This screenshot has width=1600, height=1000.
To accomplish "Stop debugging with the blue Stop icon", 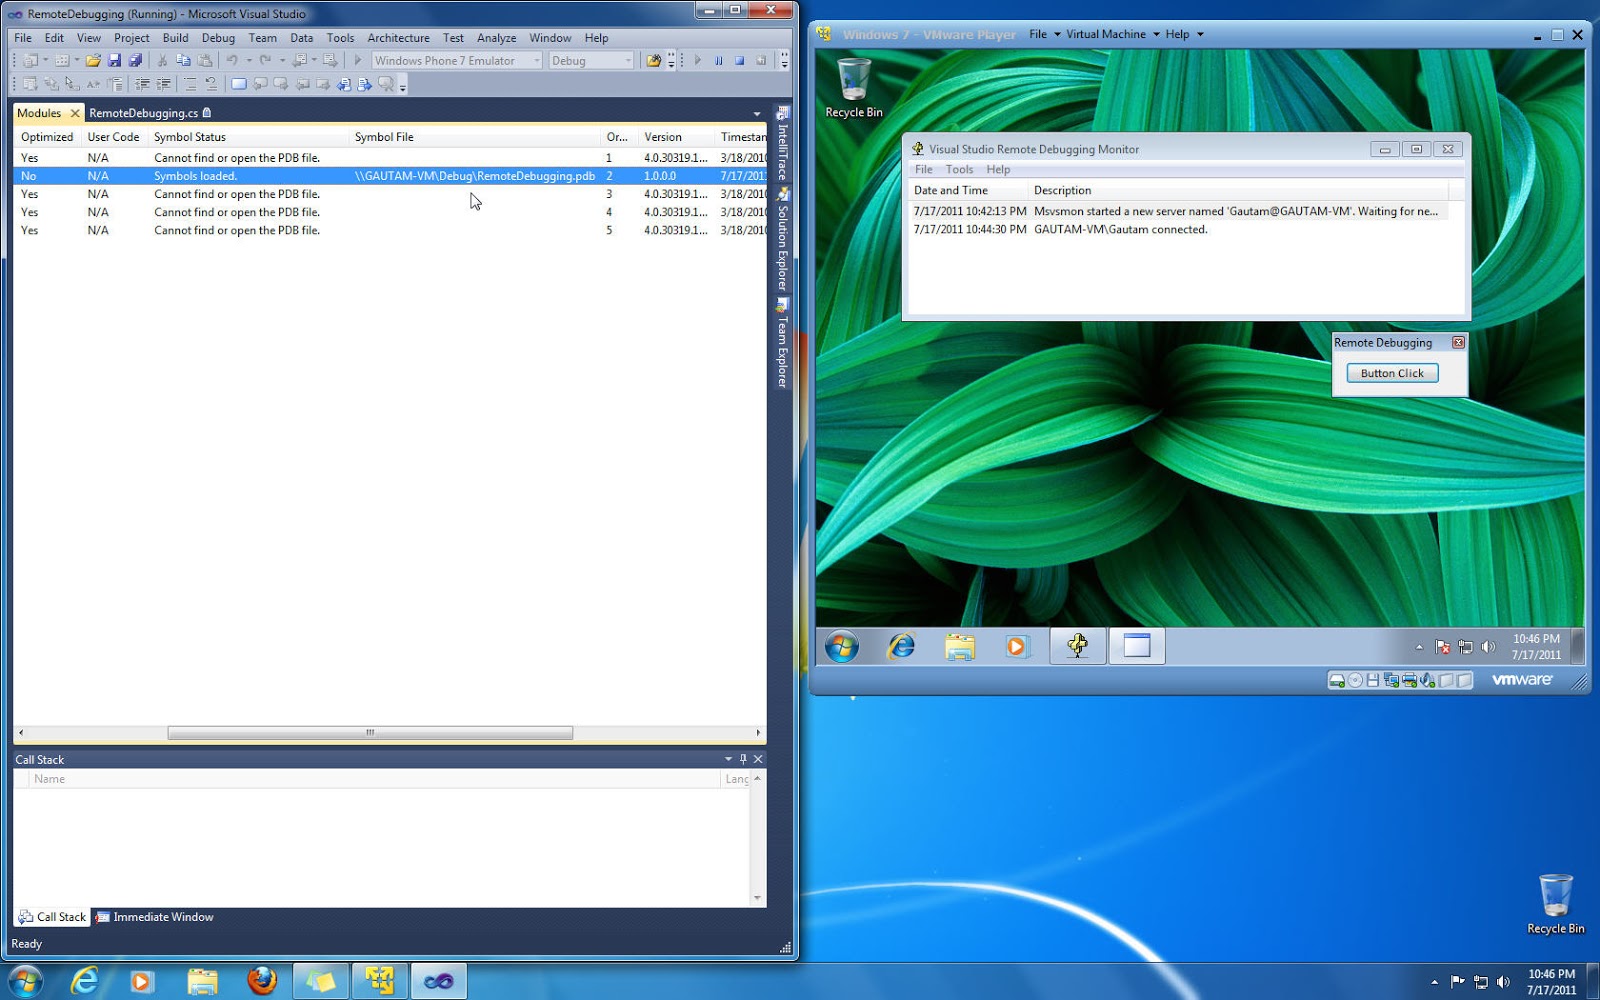I will (x=740, y=60).
